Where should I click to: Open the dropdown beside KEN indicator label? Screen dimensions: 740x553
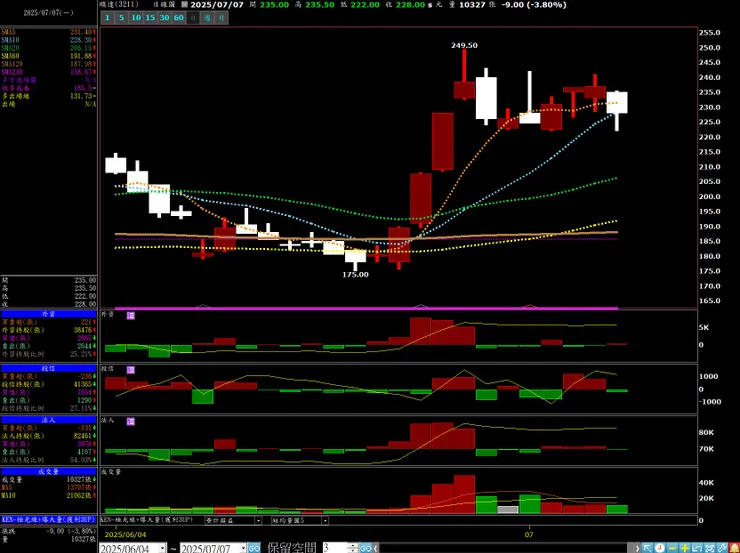tap(258, 520)
